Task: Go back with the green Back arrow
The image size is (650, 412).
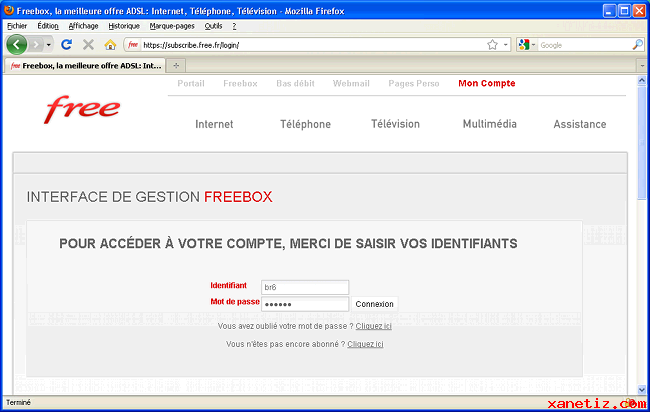Action: point(17,44)
